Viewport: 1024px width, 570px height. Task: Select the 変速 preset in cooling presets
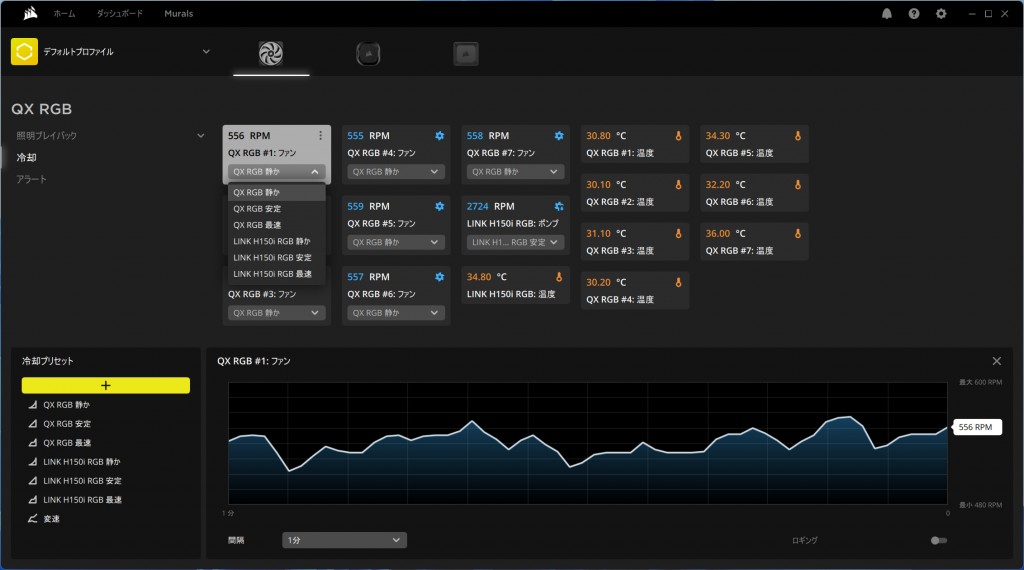pos(51,518)
